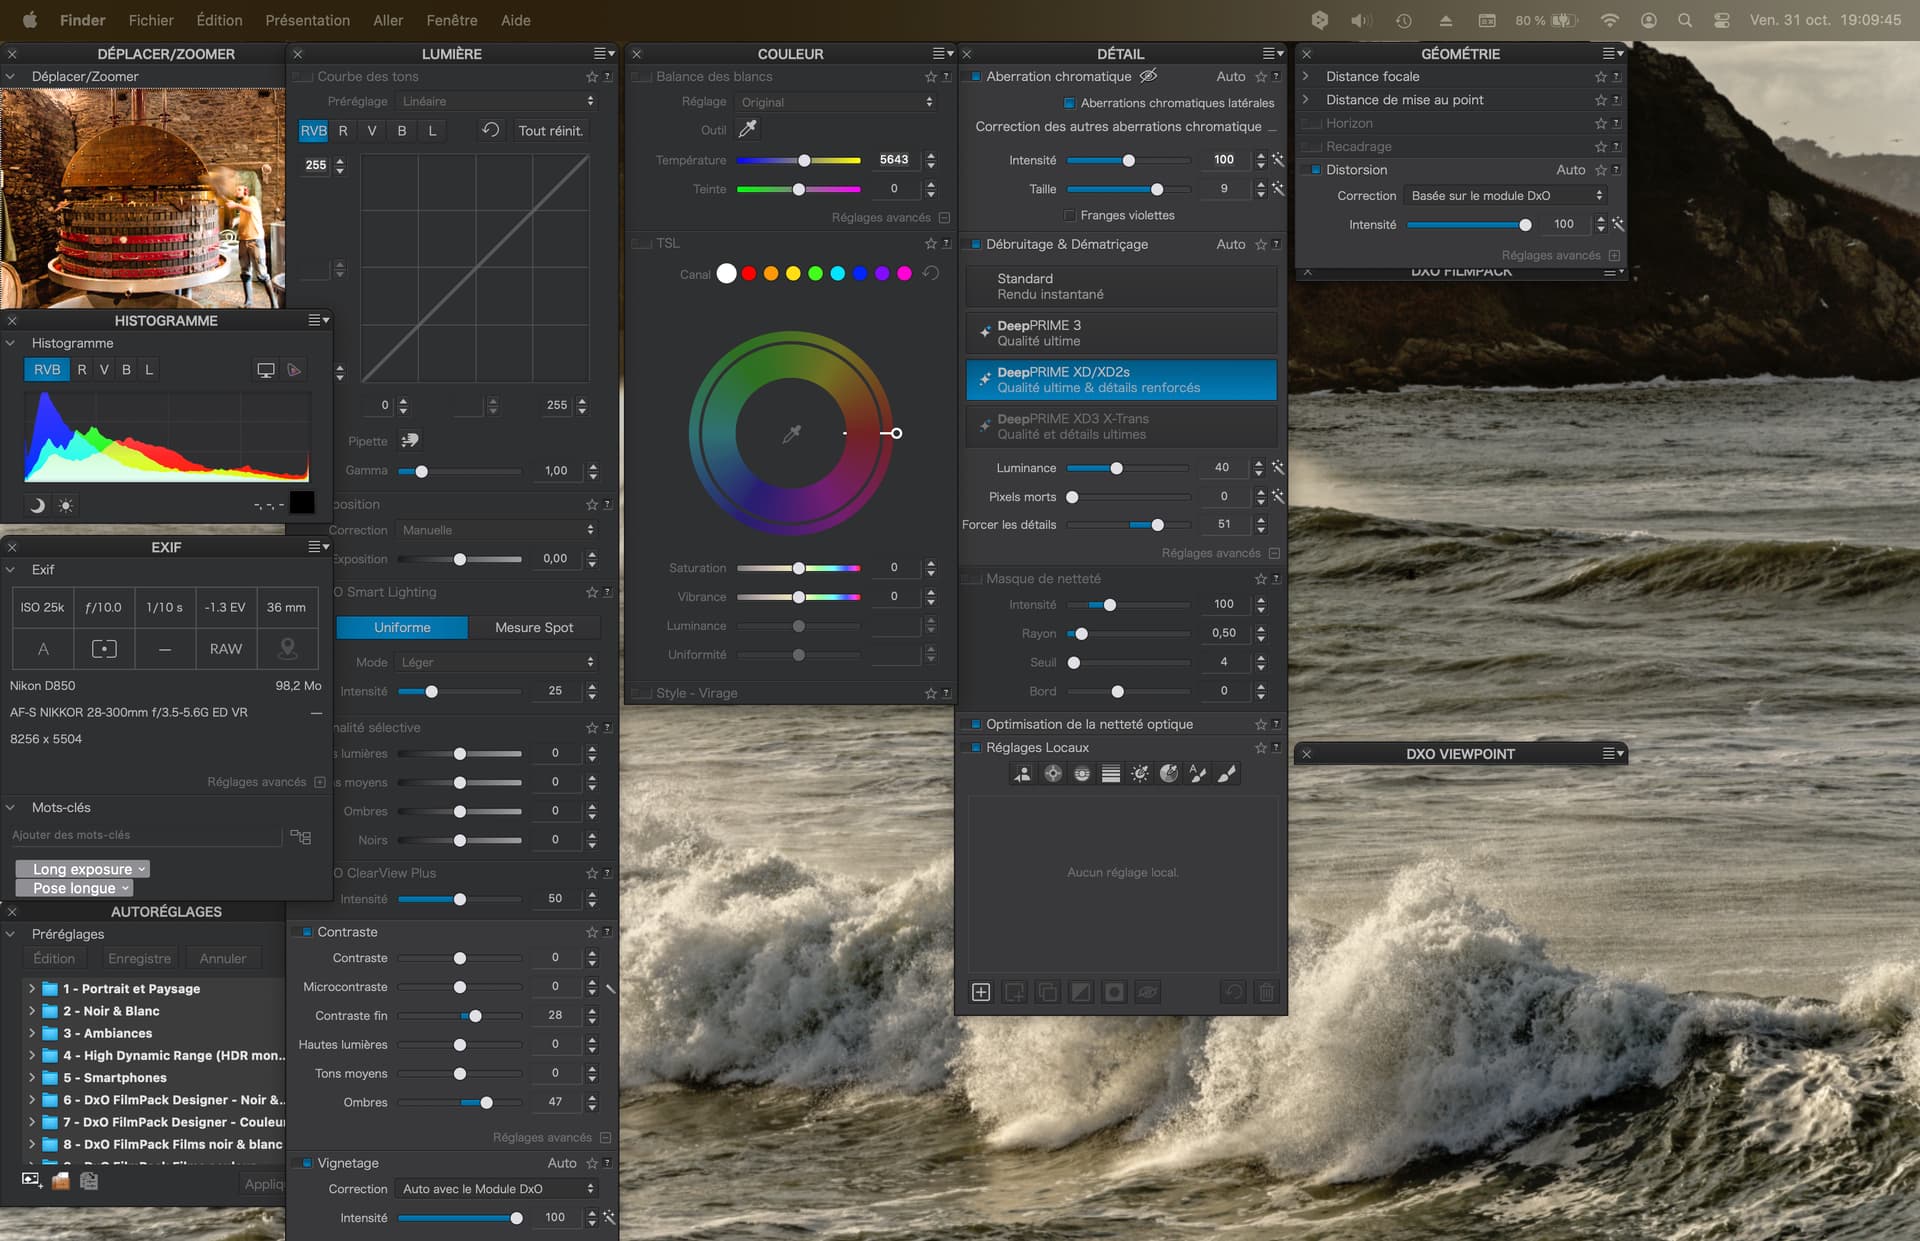Enable the Franges violettes checkbox
The width and height of the screenshot is (1920, 1241).
coord(1069,215)
